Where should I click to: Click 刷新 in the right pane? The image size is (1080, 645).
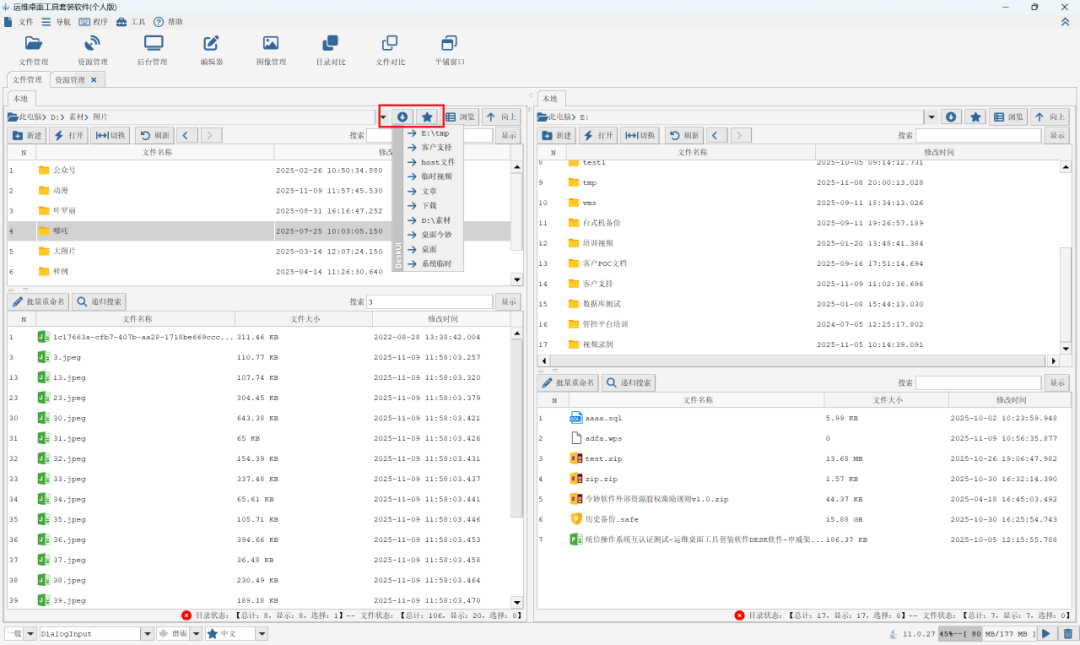pos(684,135)
